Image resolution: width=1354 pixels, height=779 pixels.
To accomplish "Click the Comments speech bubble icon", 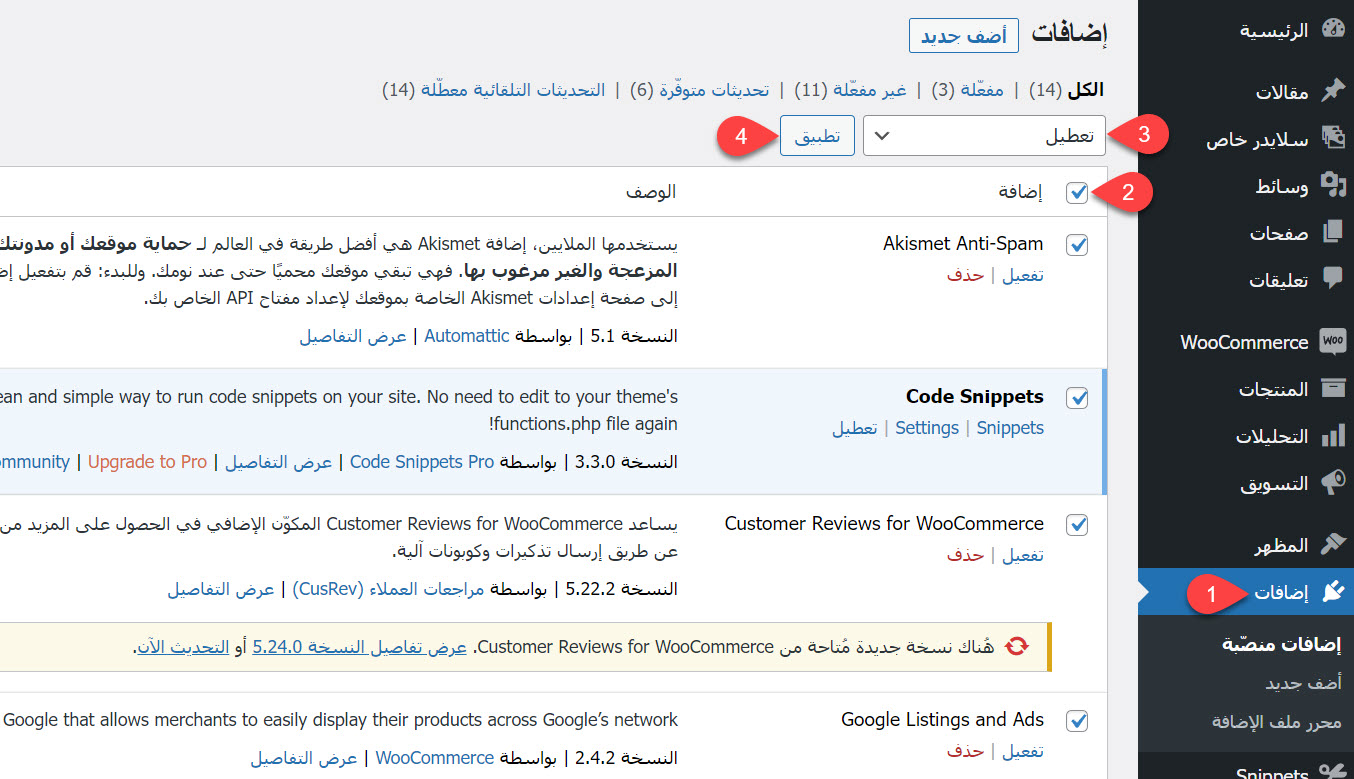I will (1333, 279).
